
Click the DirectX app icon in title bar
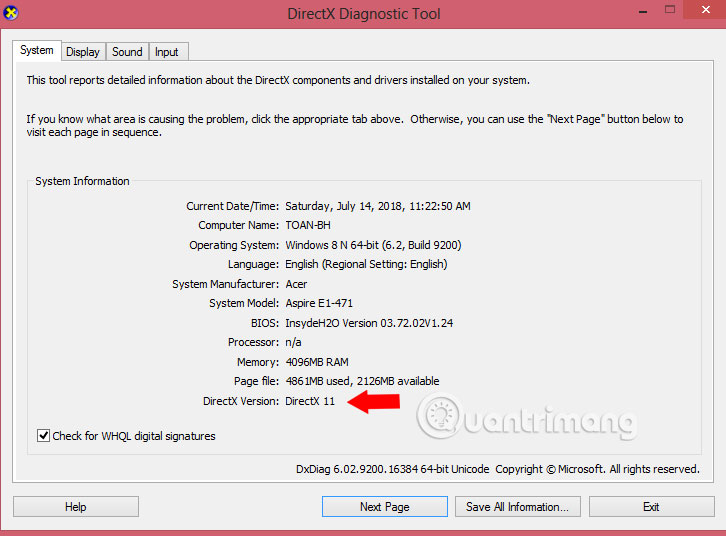click(x=11, y=13)
